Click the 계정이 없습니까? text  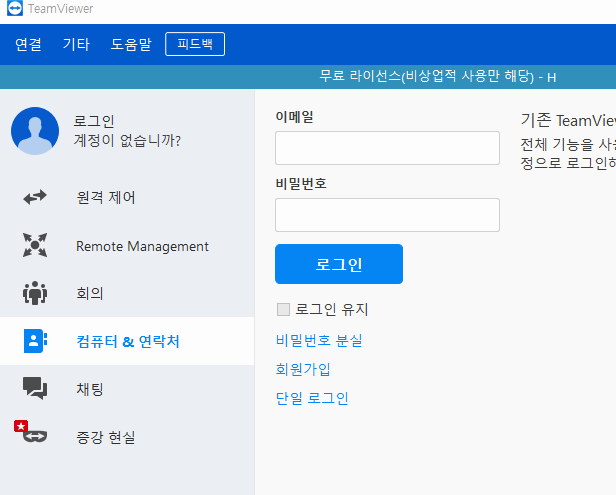click(127, 140)
